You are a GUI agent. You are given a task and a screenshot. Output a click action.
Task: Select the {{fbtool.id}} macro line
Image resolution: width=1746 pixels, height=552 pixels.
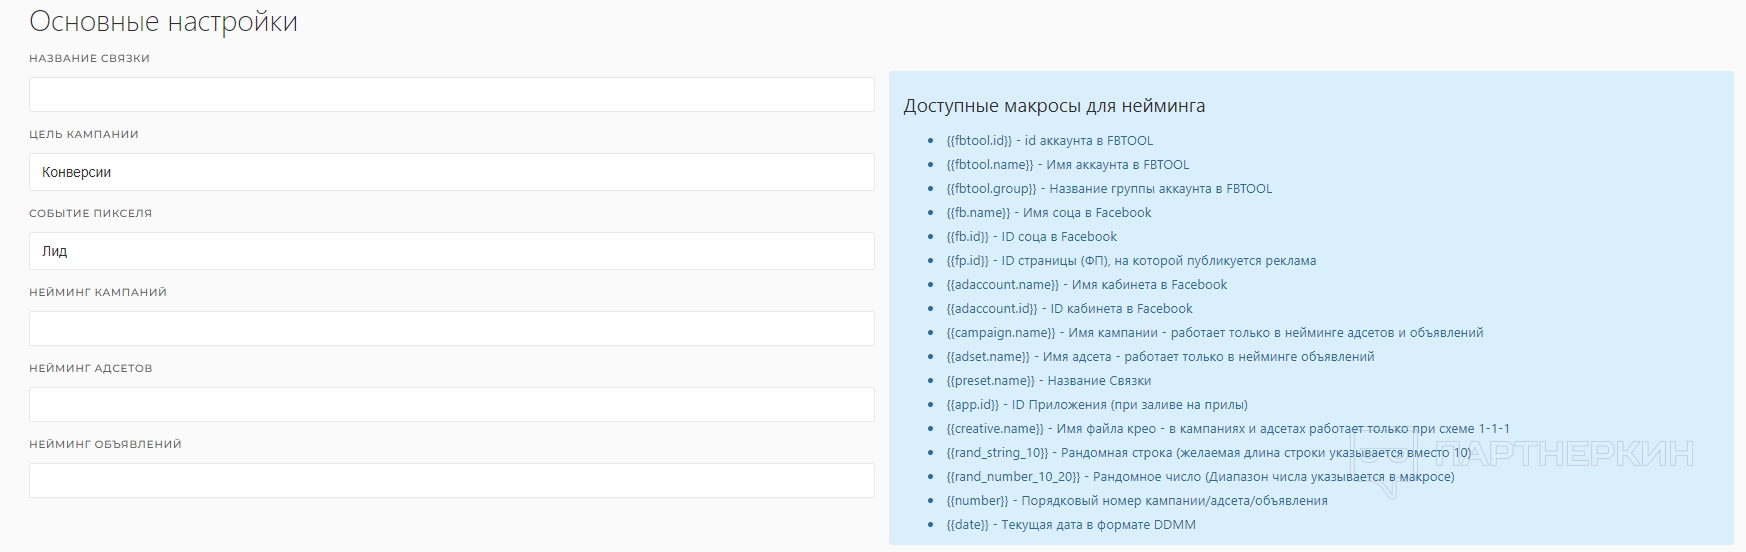click(1049, 141)
